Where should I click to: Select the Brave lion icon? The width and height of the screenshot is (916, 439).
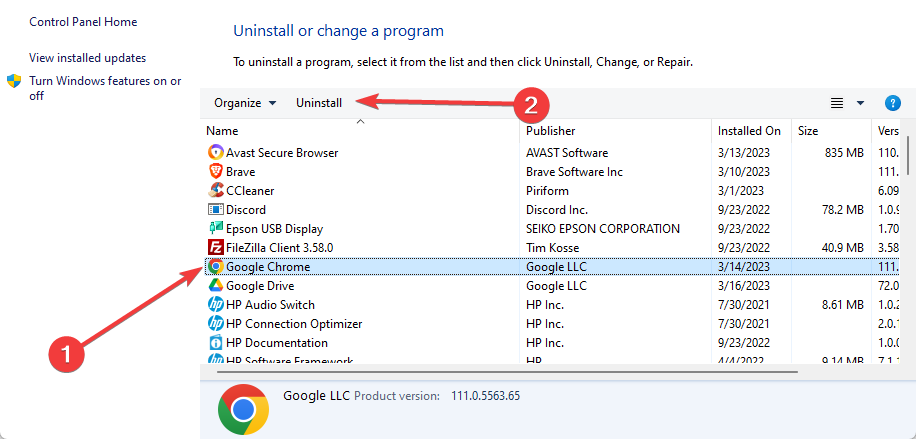(216, 171)
